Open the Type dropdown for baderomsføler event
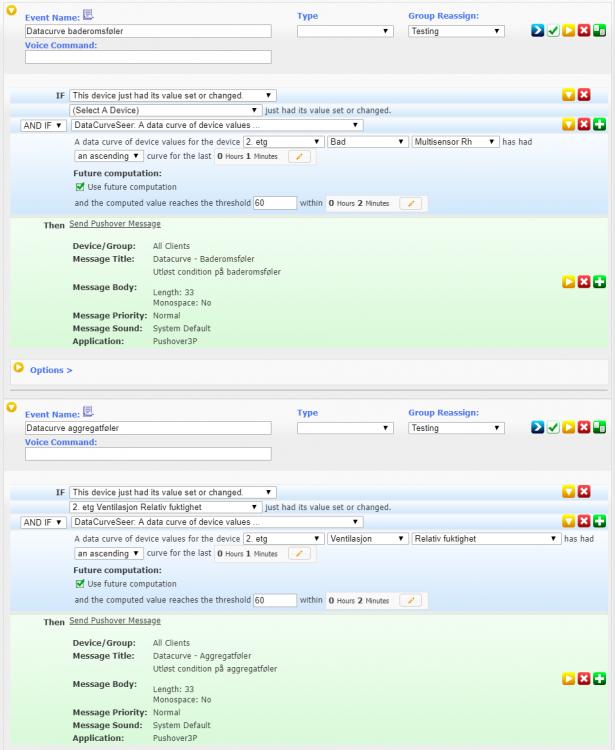615x750 pixels. pyautogui.click(x=345, y=31)
